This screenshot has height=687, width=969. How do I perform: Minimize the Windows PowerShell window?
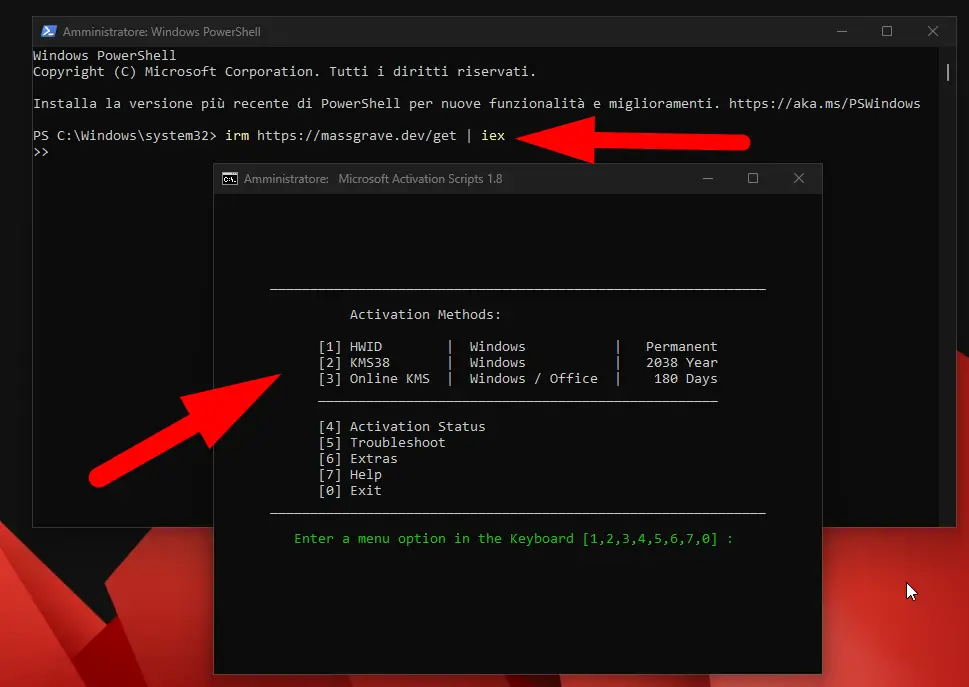tap(840, 31)
